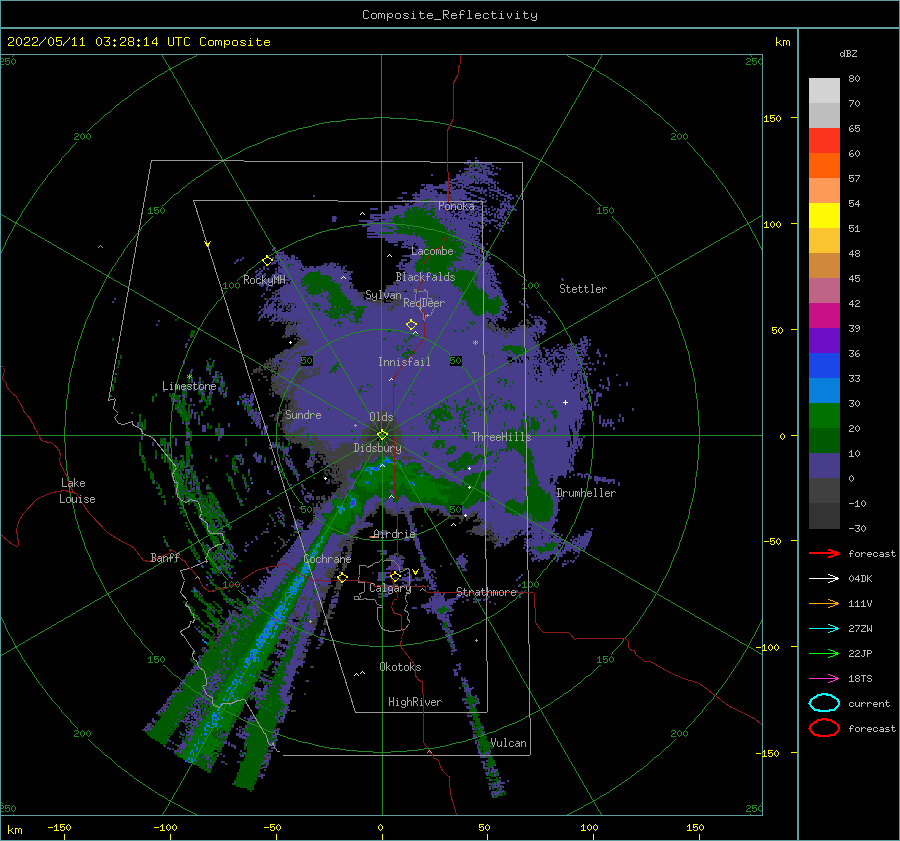Click the Cochrane label on map
This screenshot has width=900, height=841.
coord(327,559)
